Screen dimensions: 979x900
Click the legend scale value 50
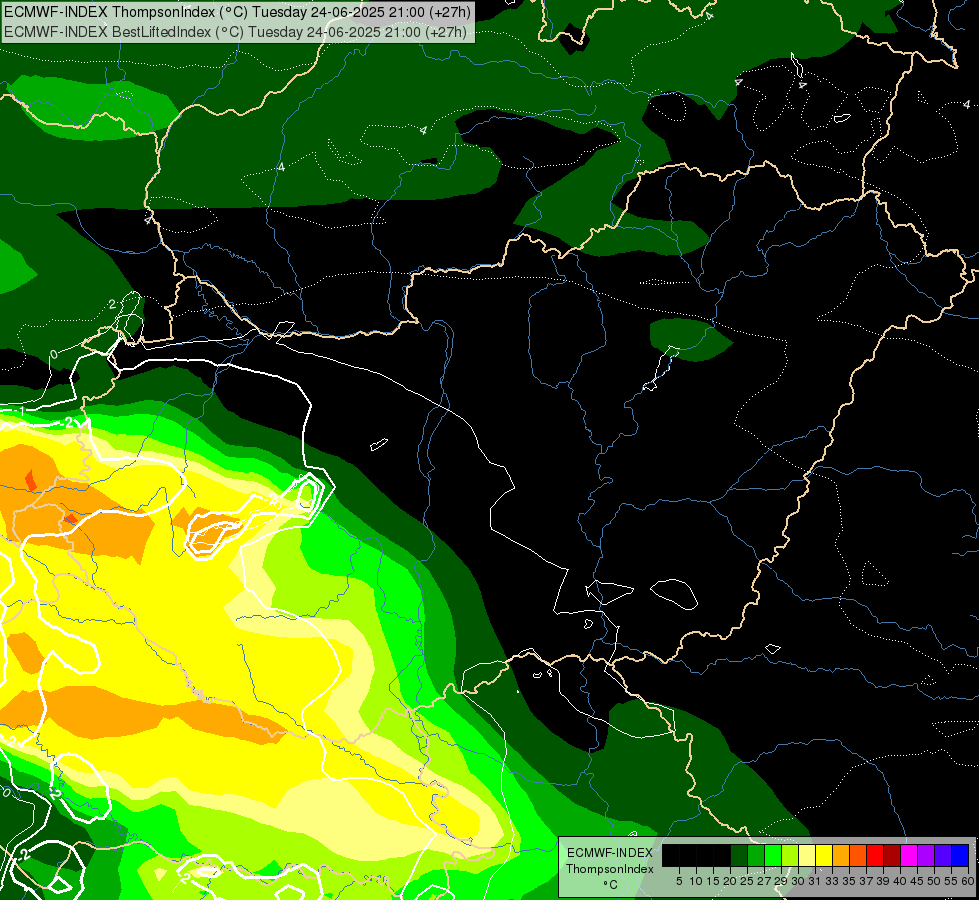coord(935,881)
